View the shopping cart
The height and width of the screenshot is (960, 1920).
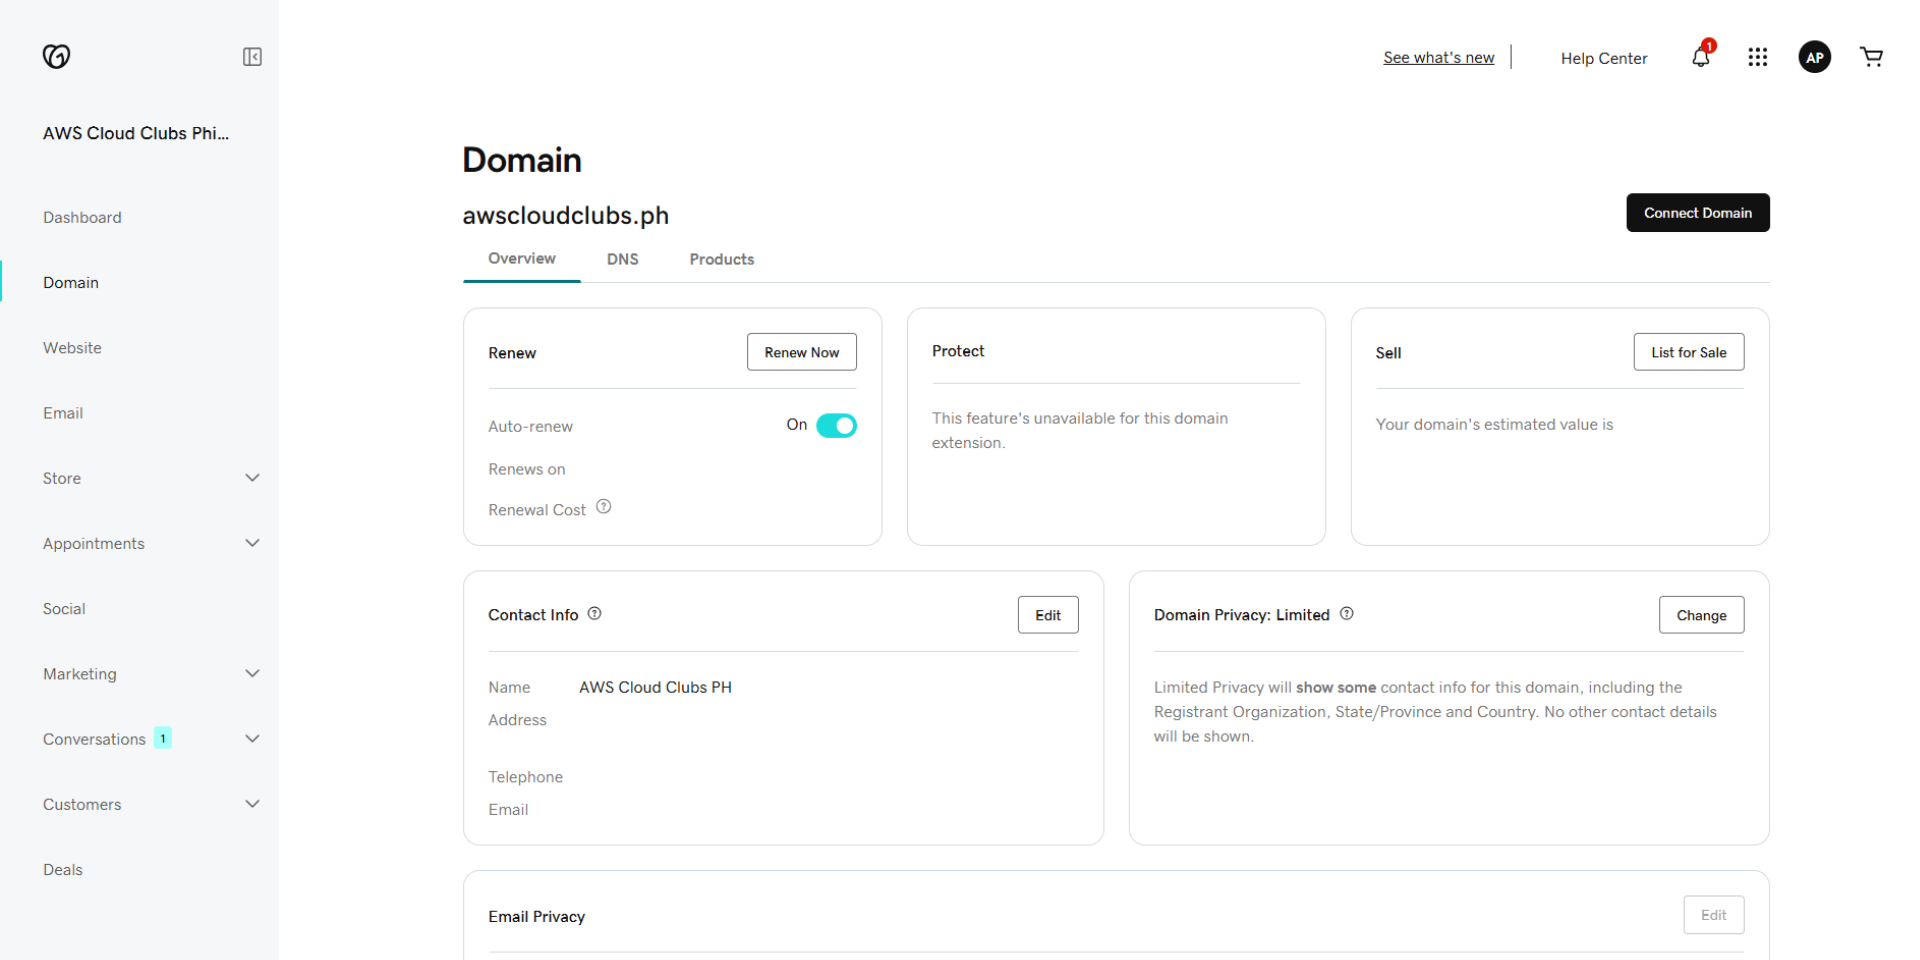coord(1871,57)
